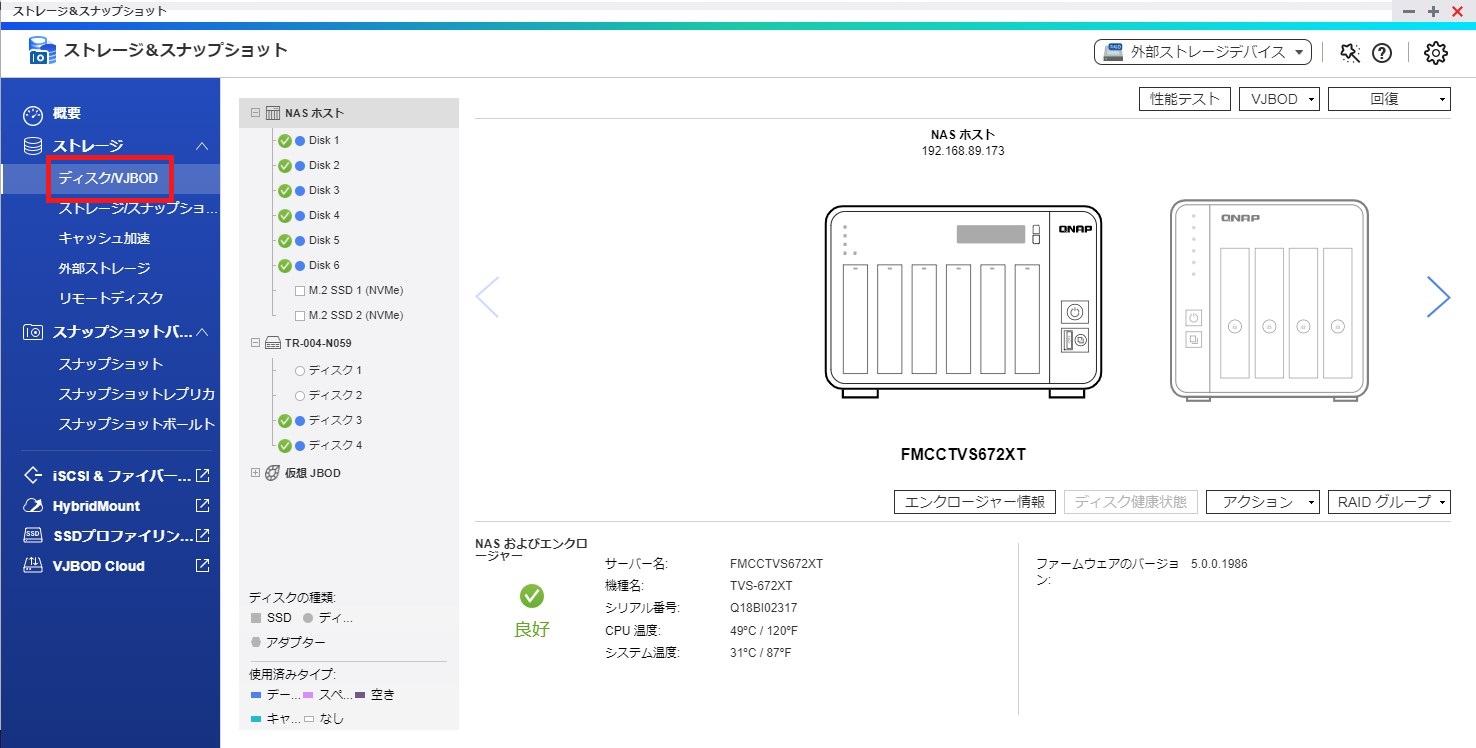
Task: Select ディスク/VJBOD in sidebar
Action: (108, 178)
